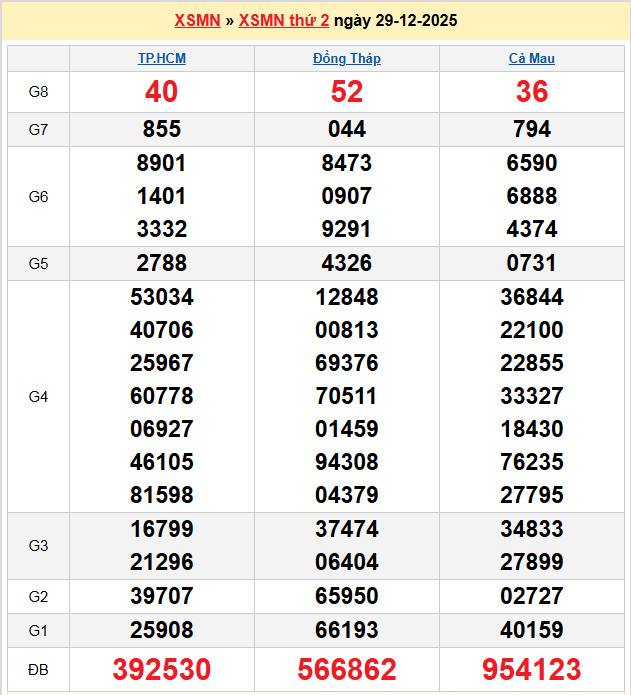This screenshot has width=631, height=695.
Task: Select the red G8 number 36
Action: tap(532, 92)
